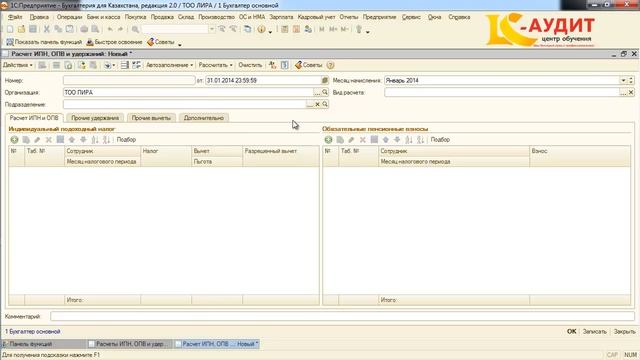Copy row icon in income tax table
Image resolution: width=640 pixels, height=360 pixels.
pyautogui.click(x=26, y=140)
